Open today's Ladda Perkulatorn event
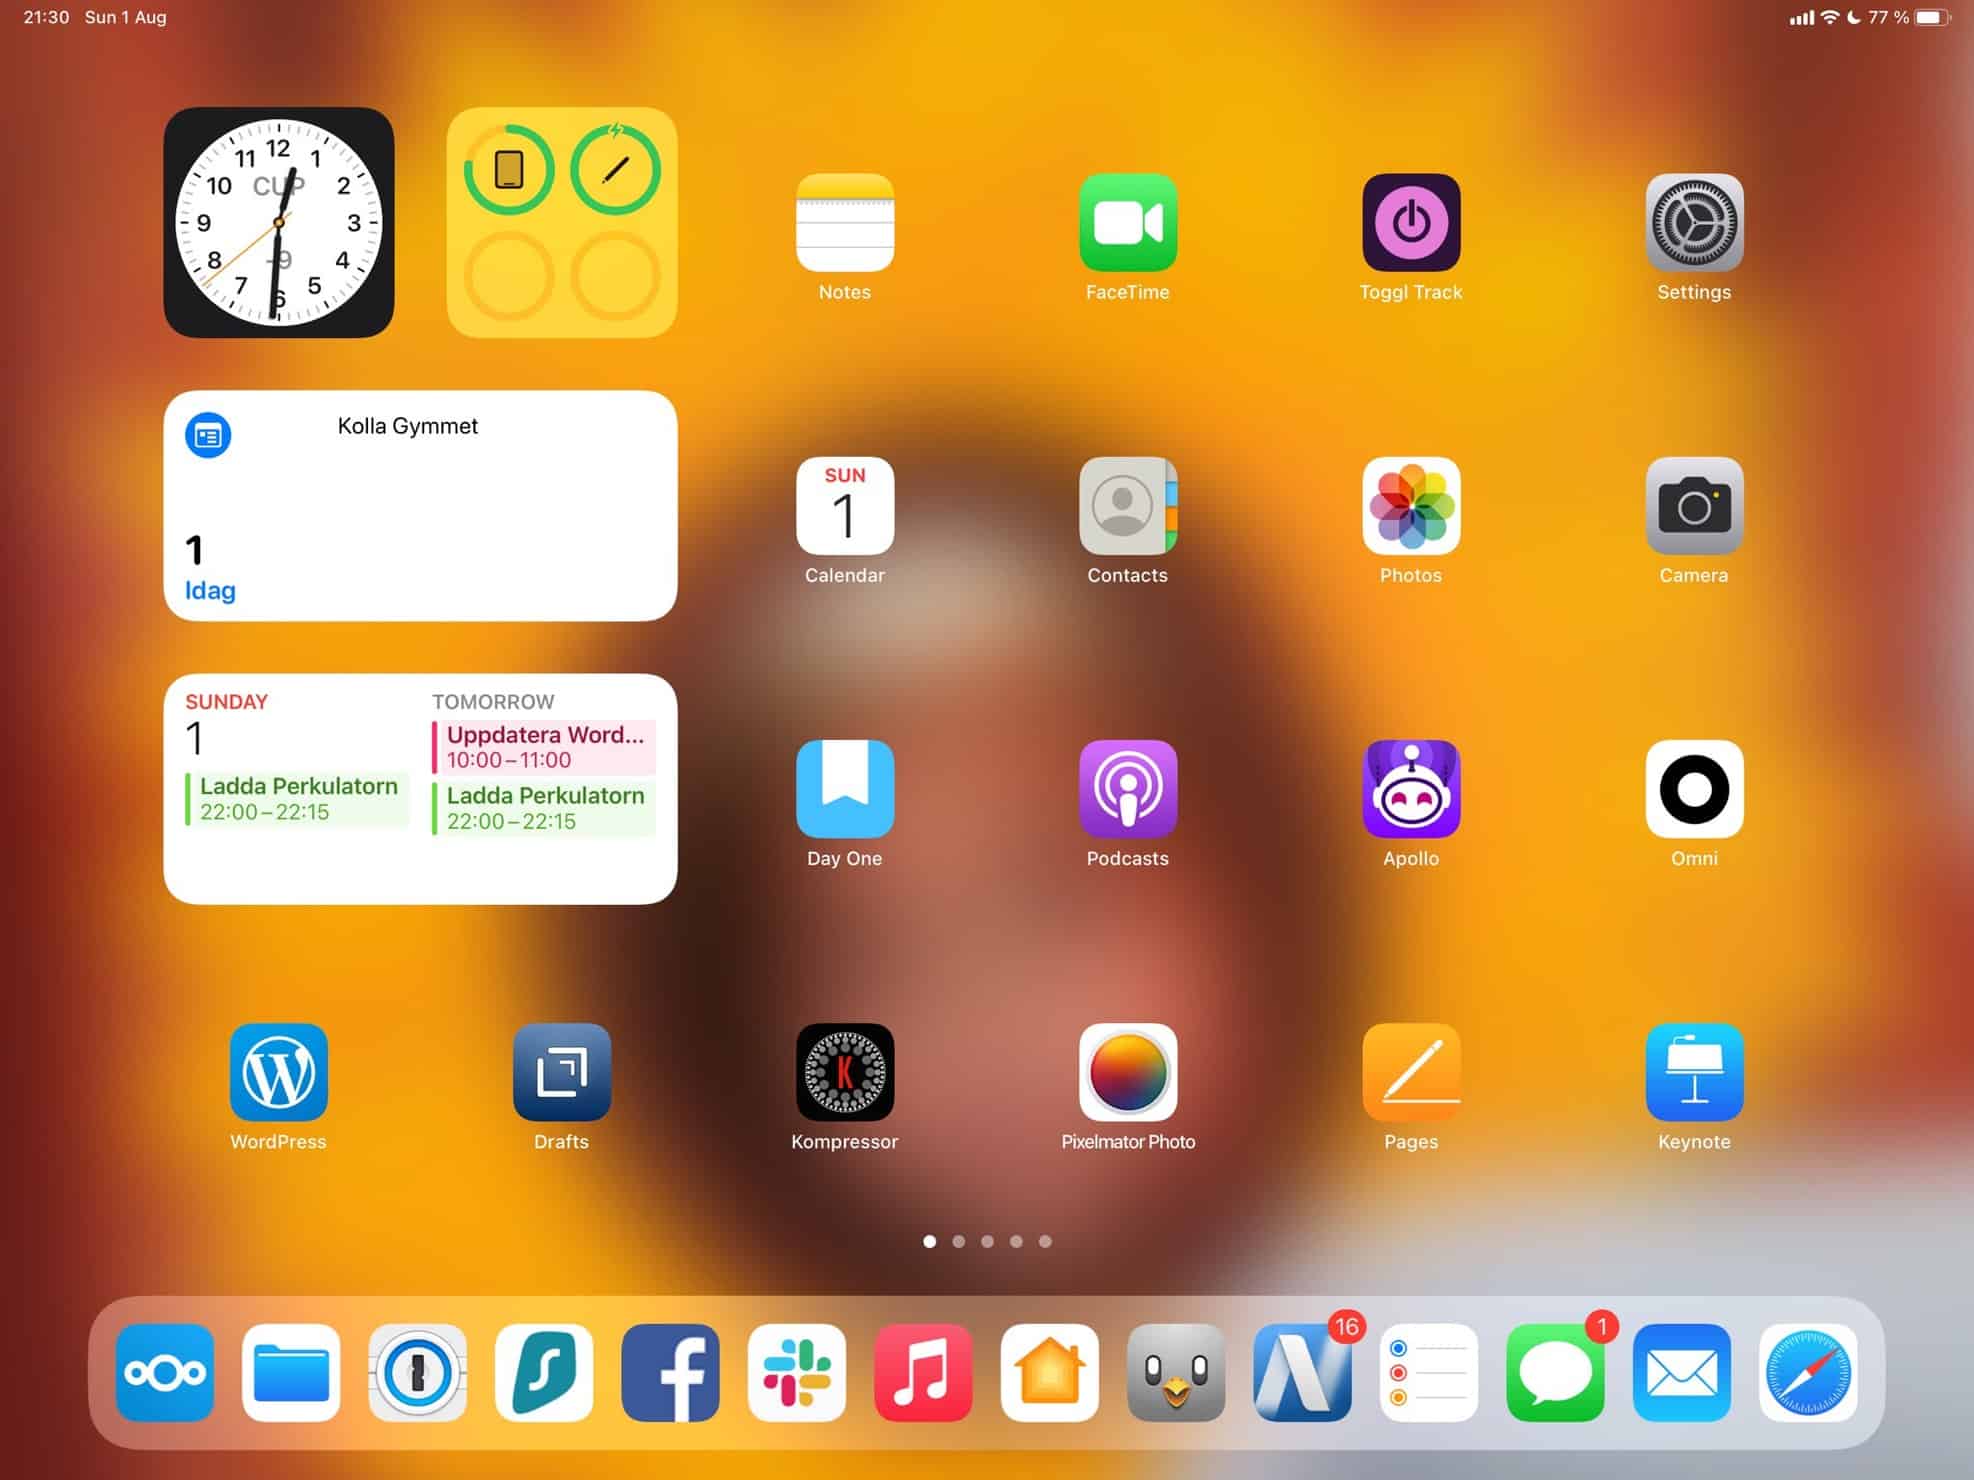Viewport: 1974px width, 1480px height. tap(297, 798)
